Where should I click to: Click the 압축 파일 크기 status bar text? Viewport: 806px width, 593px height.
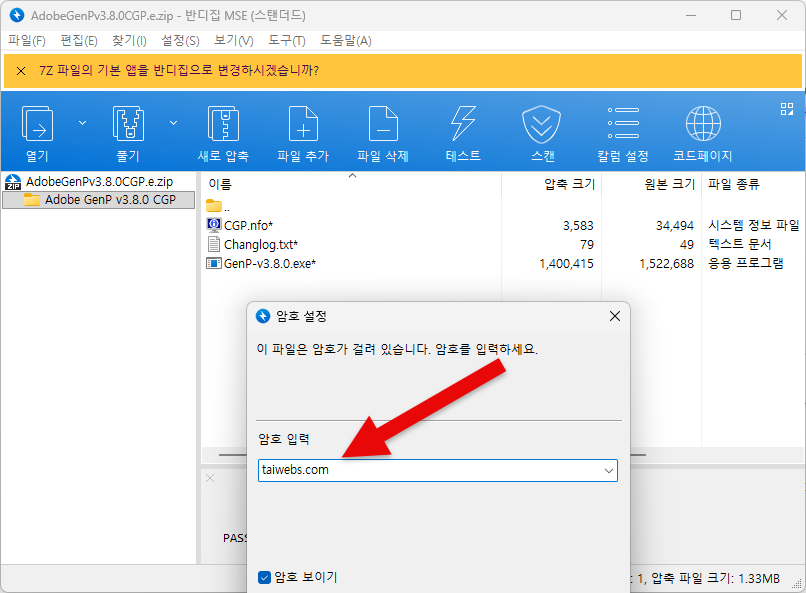715,579
